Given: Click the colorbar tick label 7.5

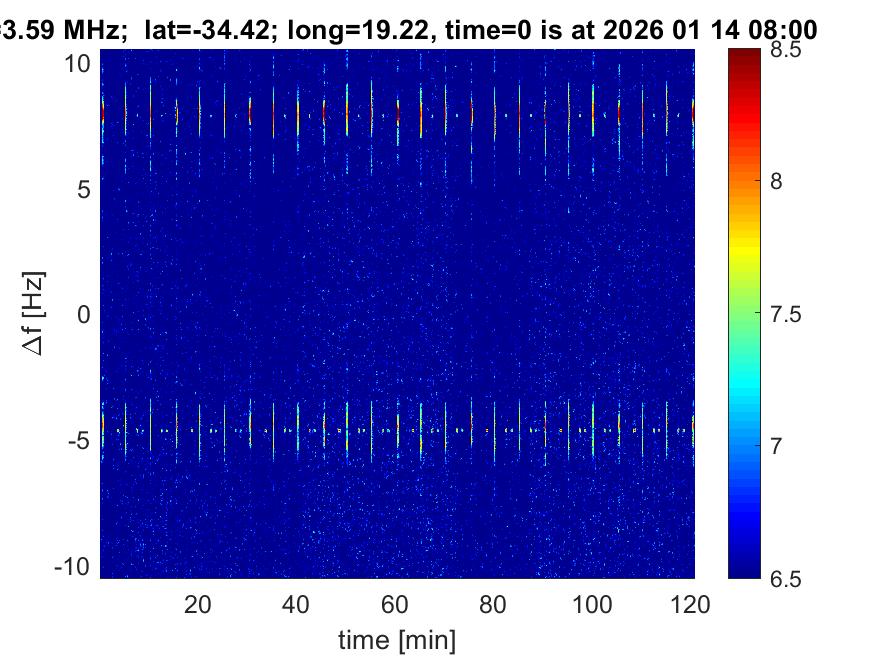Looking at the screenshot, I should click(x=793, y=314).
